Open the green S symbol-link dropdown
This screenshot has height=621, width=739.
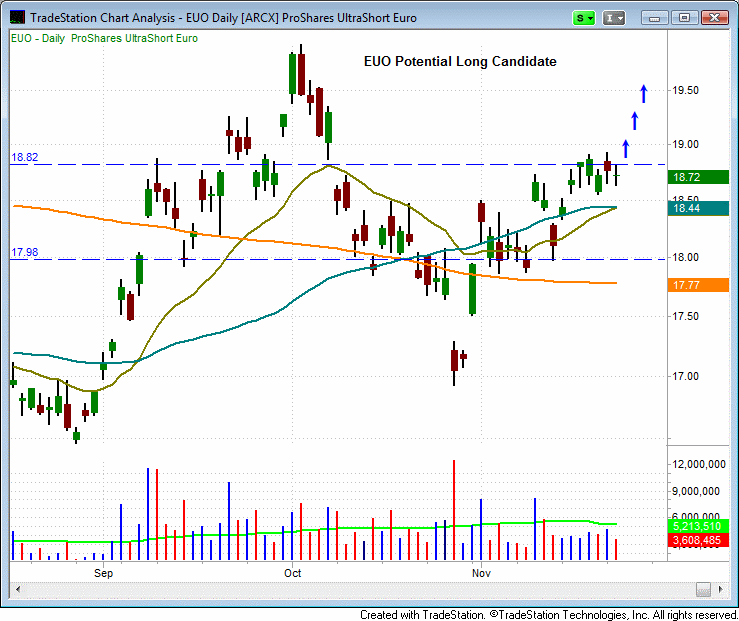point(583,18)
